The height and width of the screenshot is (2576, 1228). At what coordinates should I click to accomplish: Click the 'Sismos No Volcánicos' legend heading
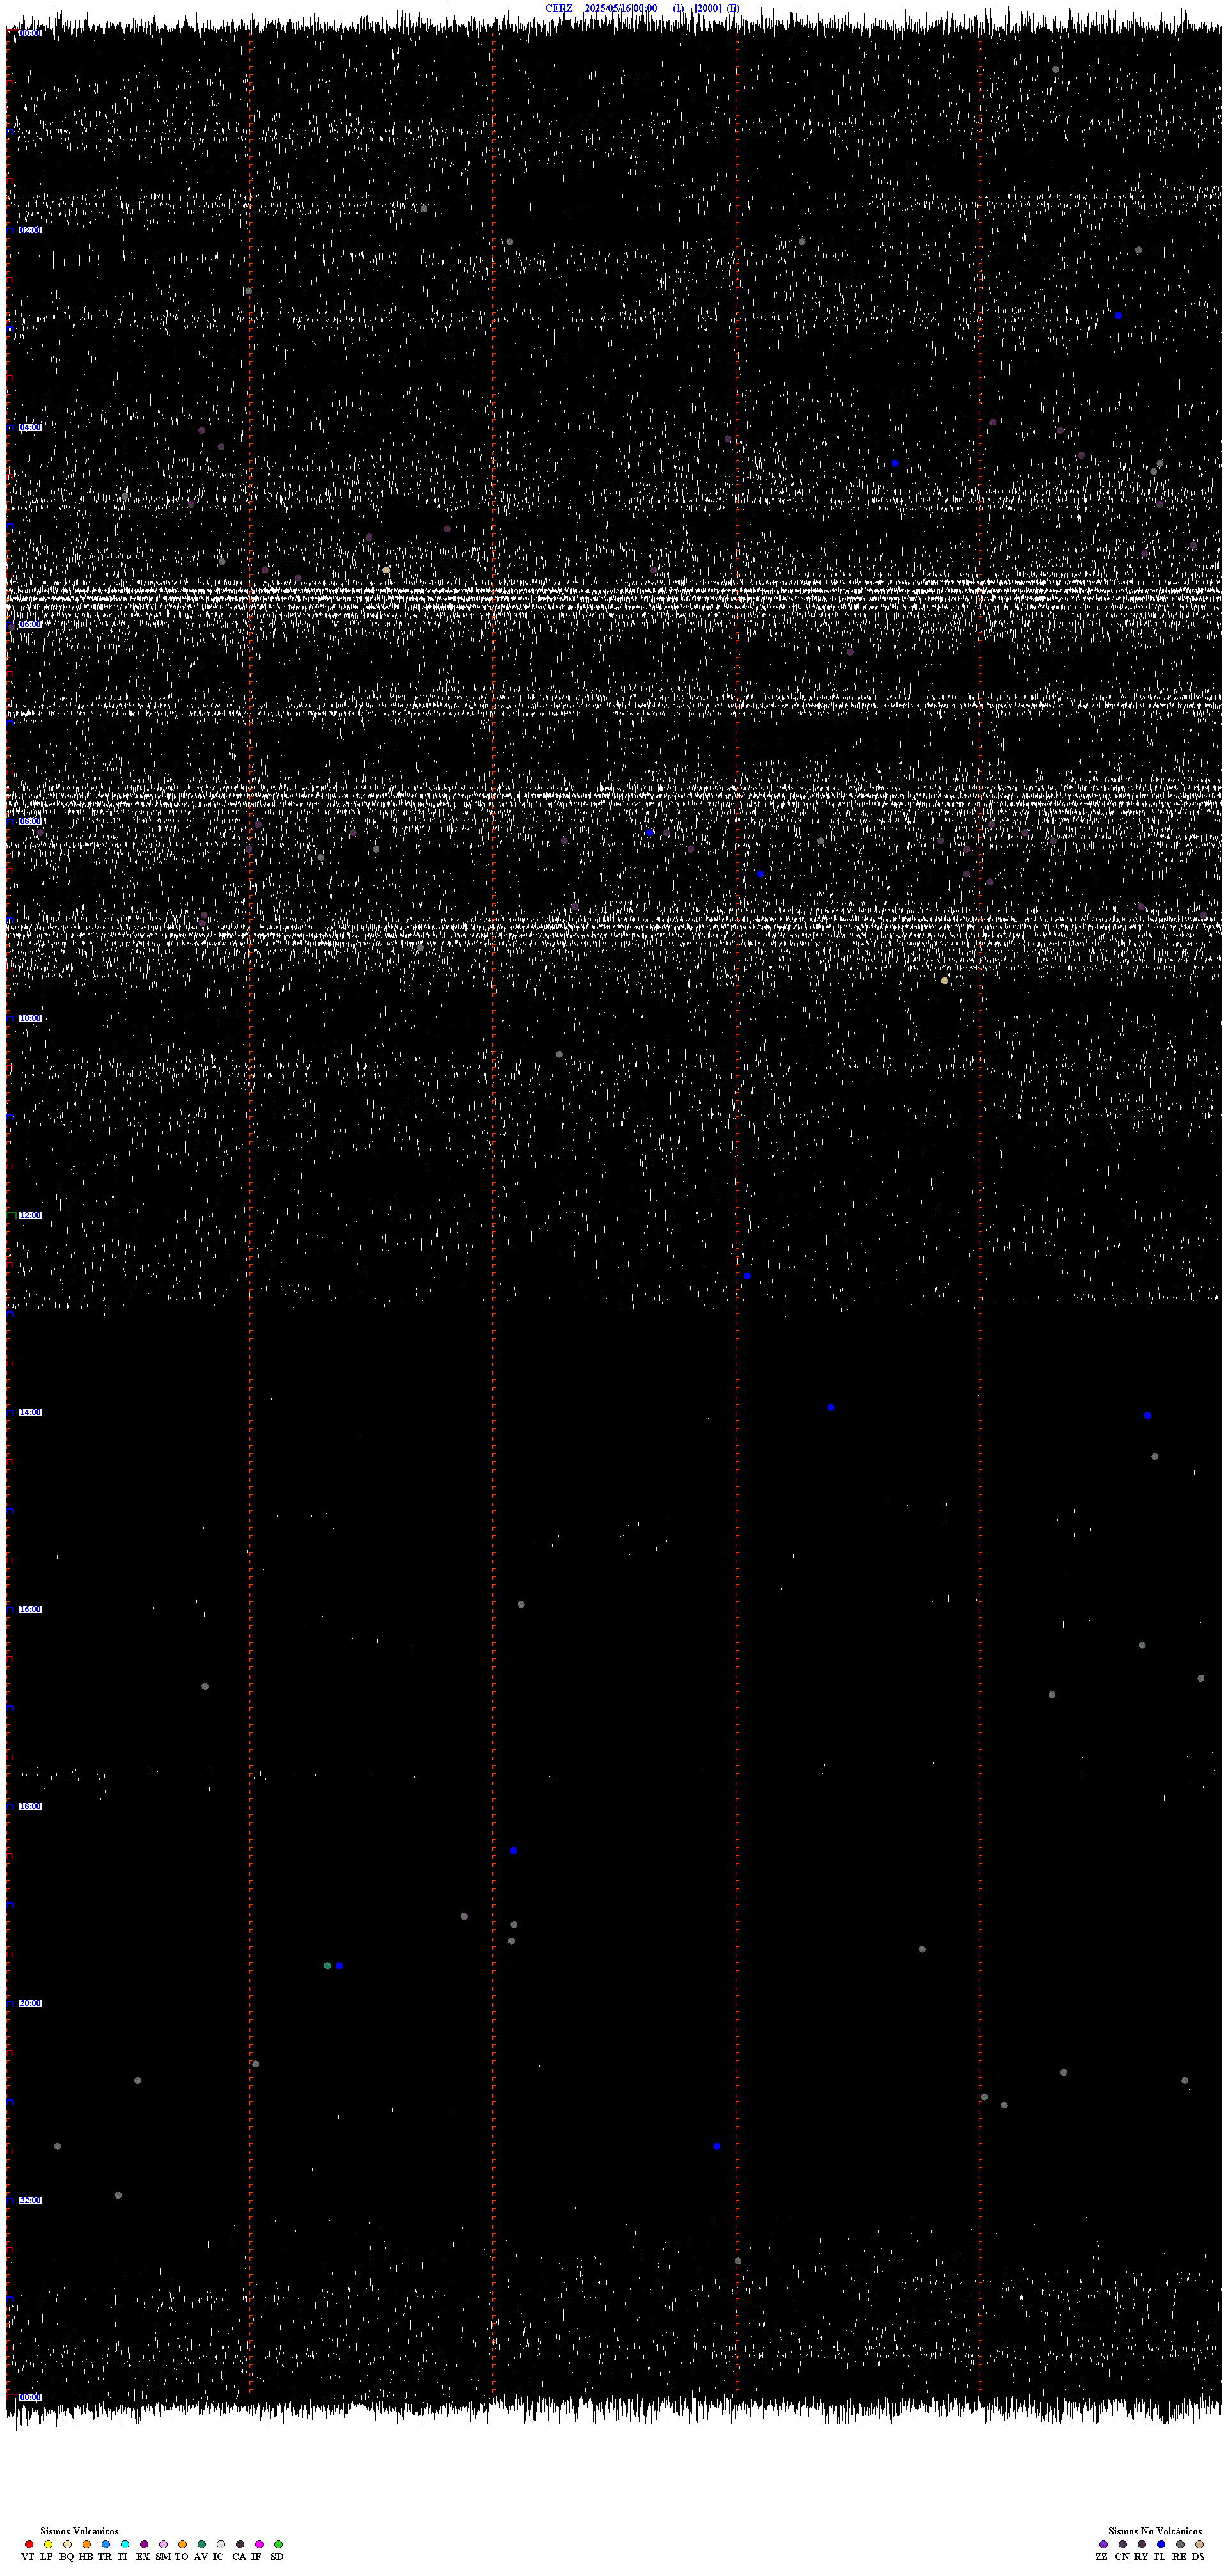1155,2531
